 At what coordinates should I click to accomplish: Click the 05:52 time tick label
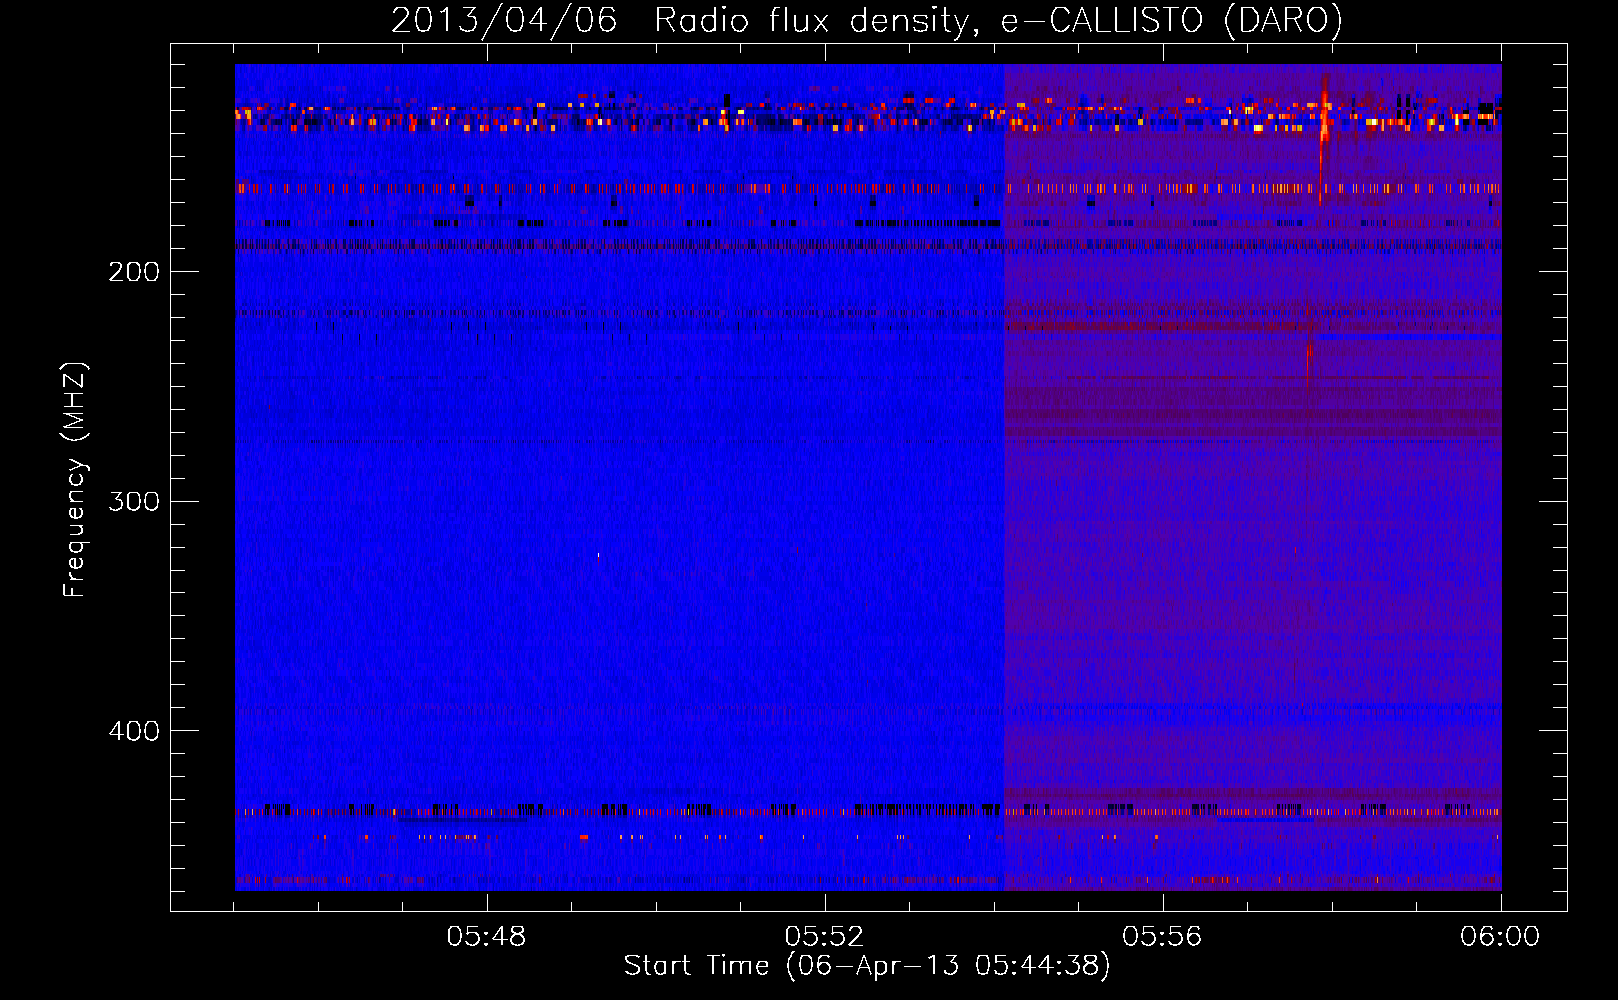click(824, 937)
